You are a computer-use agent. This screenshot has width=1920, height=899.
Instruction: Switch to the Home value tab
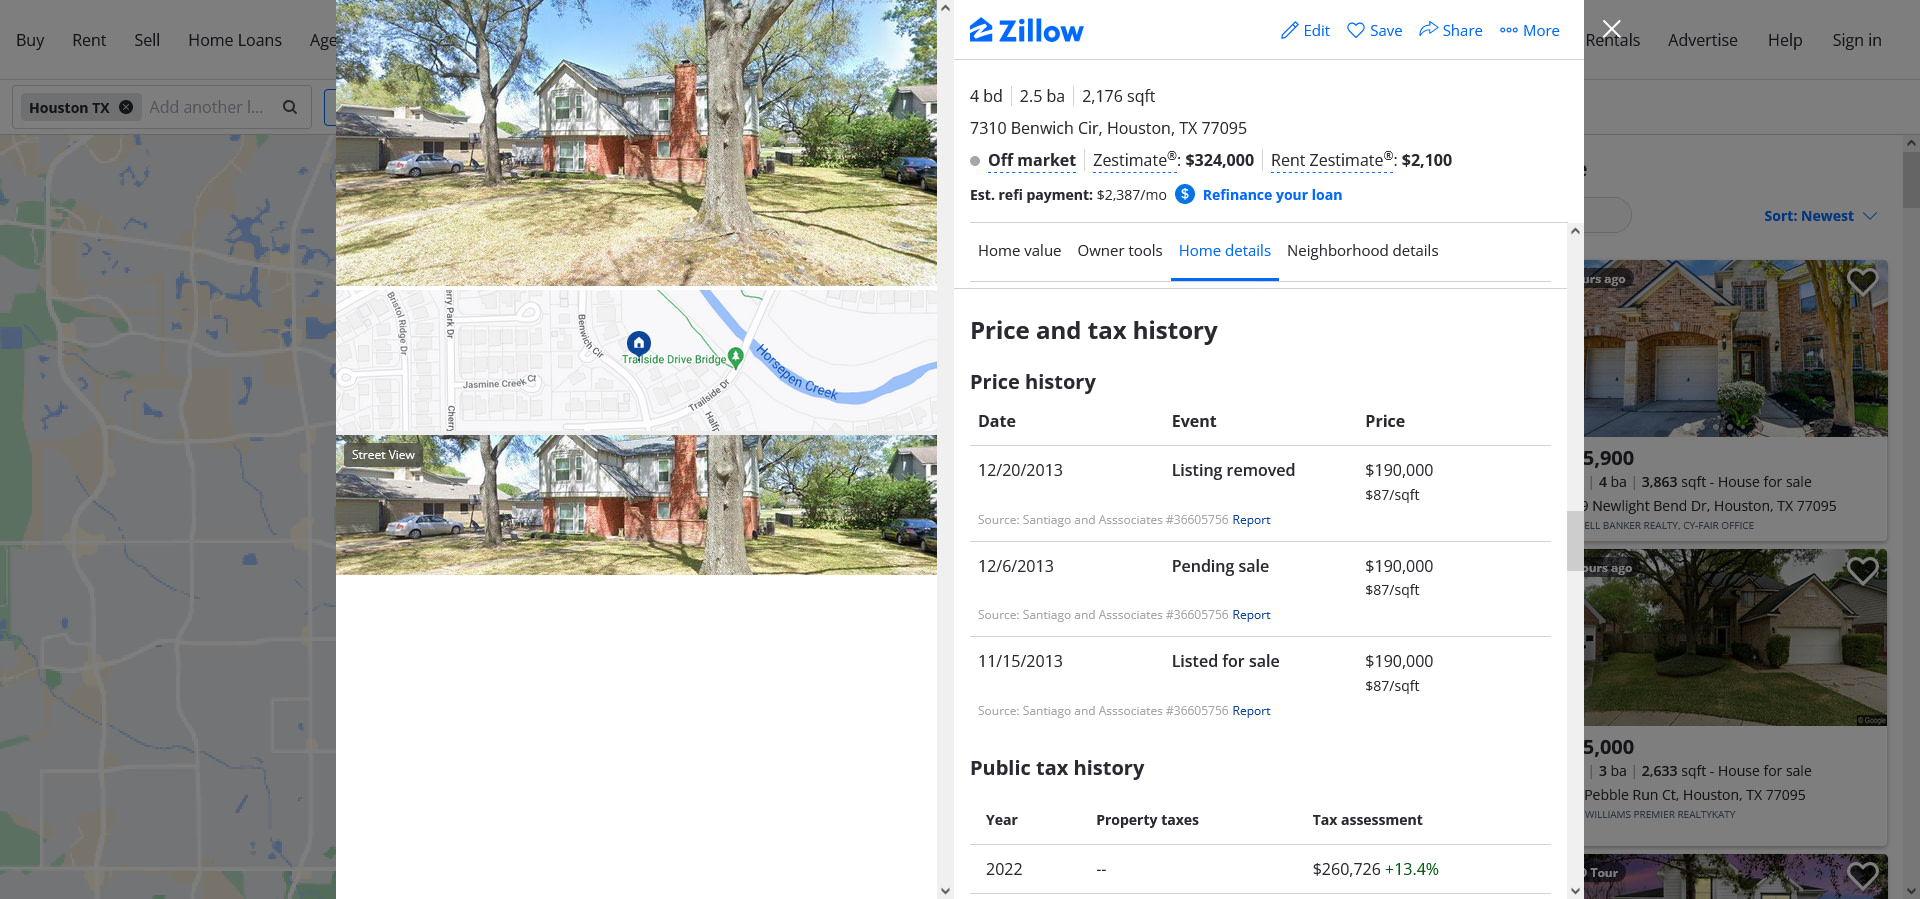pyautogui.click(x=1019, y=251)
